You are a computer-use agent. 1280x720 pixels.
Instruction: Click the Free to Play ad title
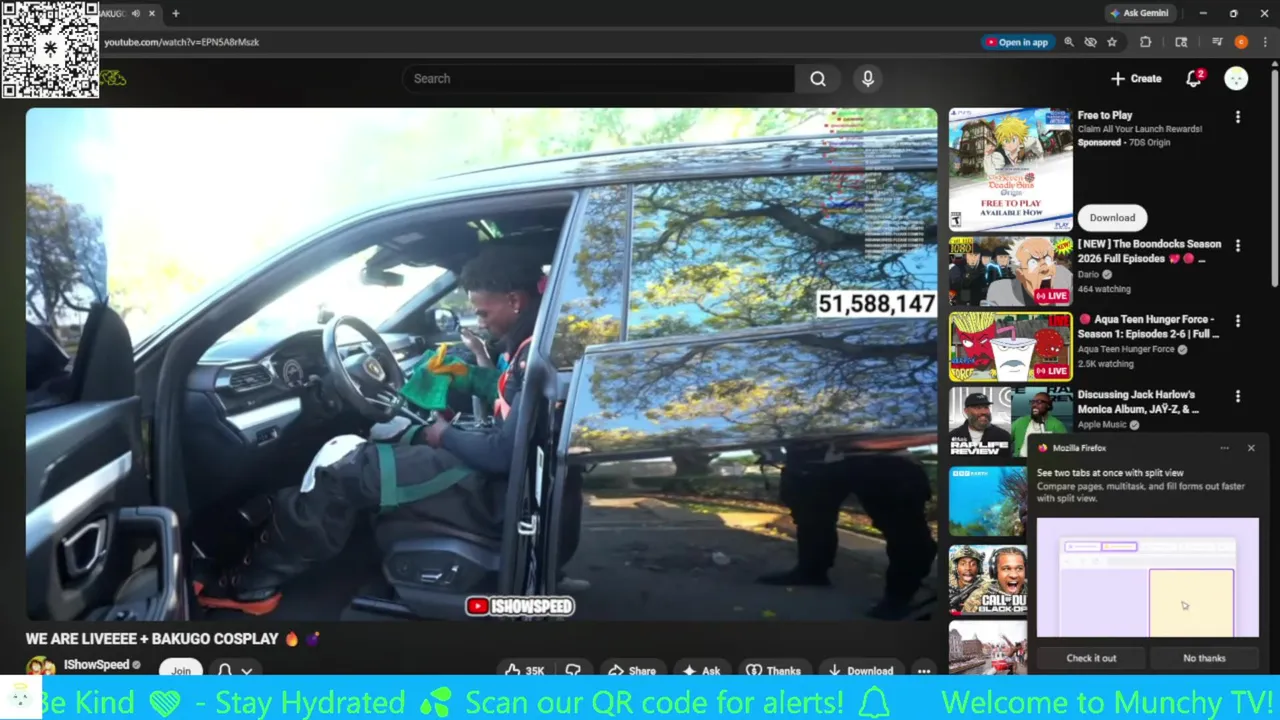point(1105,115)
